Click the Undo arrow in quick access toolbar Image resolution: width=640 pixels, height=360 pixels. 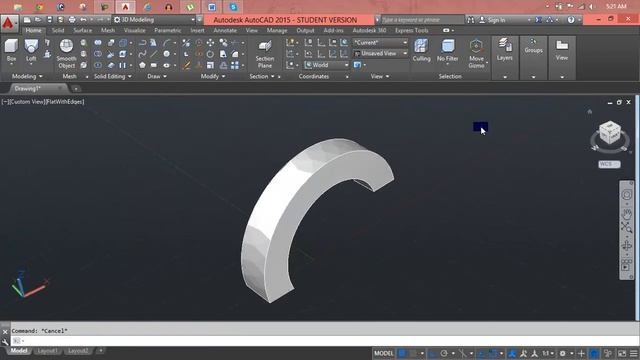point(83,20)
